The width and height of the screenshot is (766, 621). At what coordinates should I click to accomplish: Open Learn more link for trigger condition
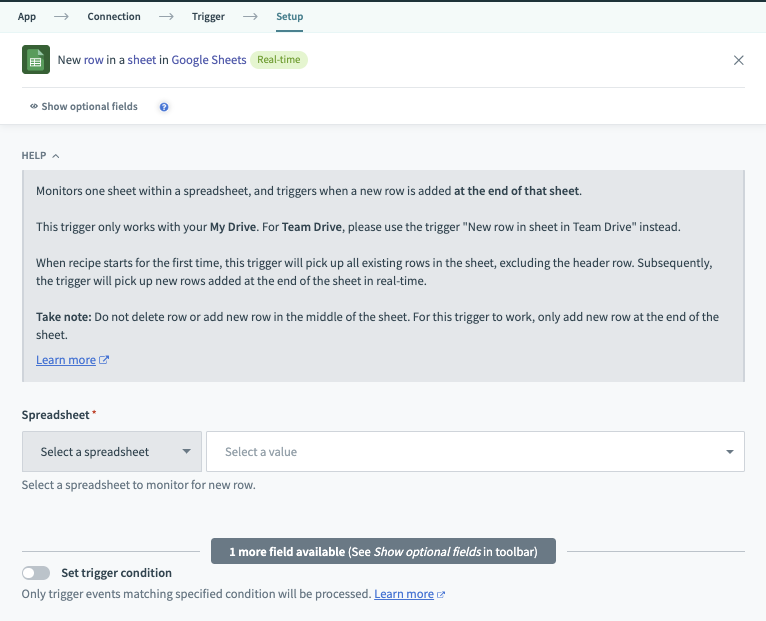tap(404, 594)
